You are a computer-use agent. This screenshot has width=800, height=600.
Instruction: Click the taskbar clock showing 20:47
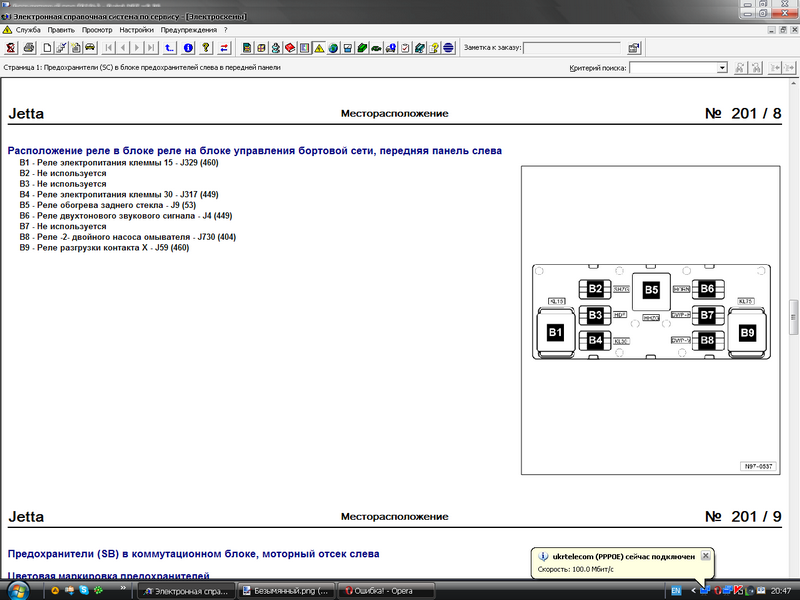point(781,591)
